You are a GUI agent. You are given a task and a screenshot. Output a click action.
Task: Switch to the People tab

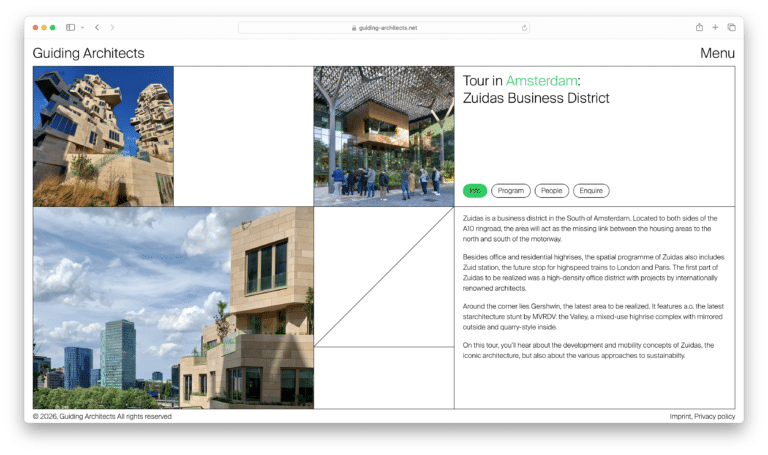coord(551,190)
